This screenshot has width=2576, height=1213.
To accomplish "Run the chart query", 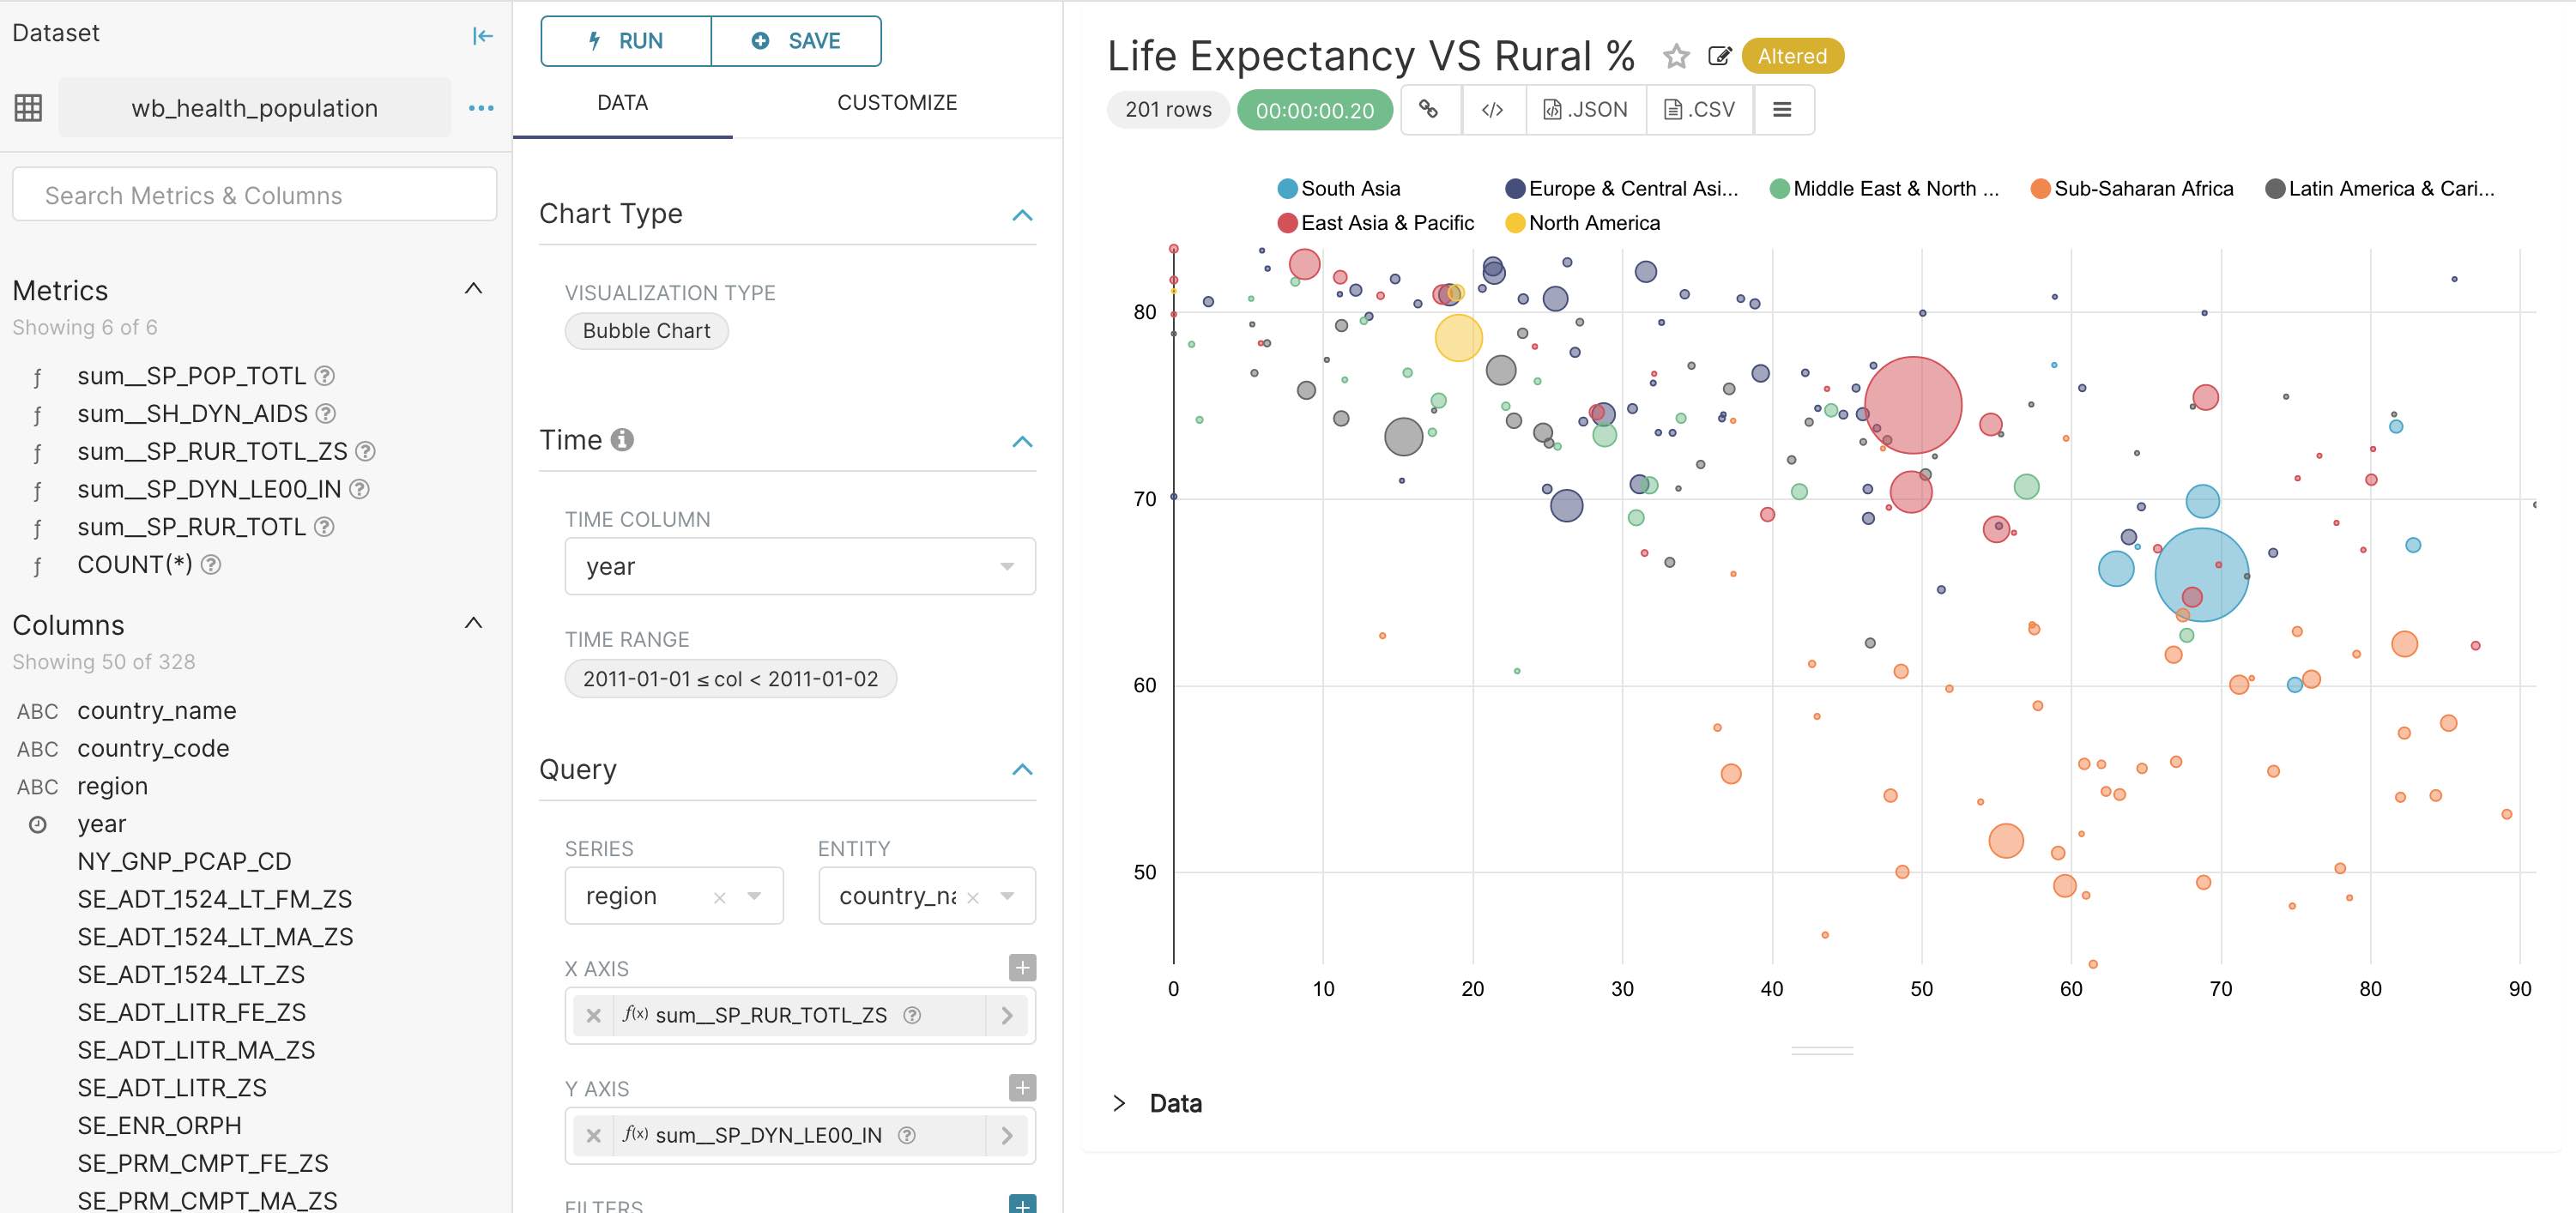I will (x=626, y=41).
